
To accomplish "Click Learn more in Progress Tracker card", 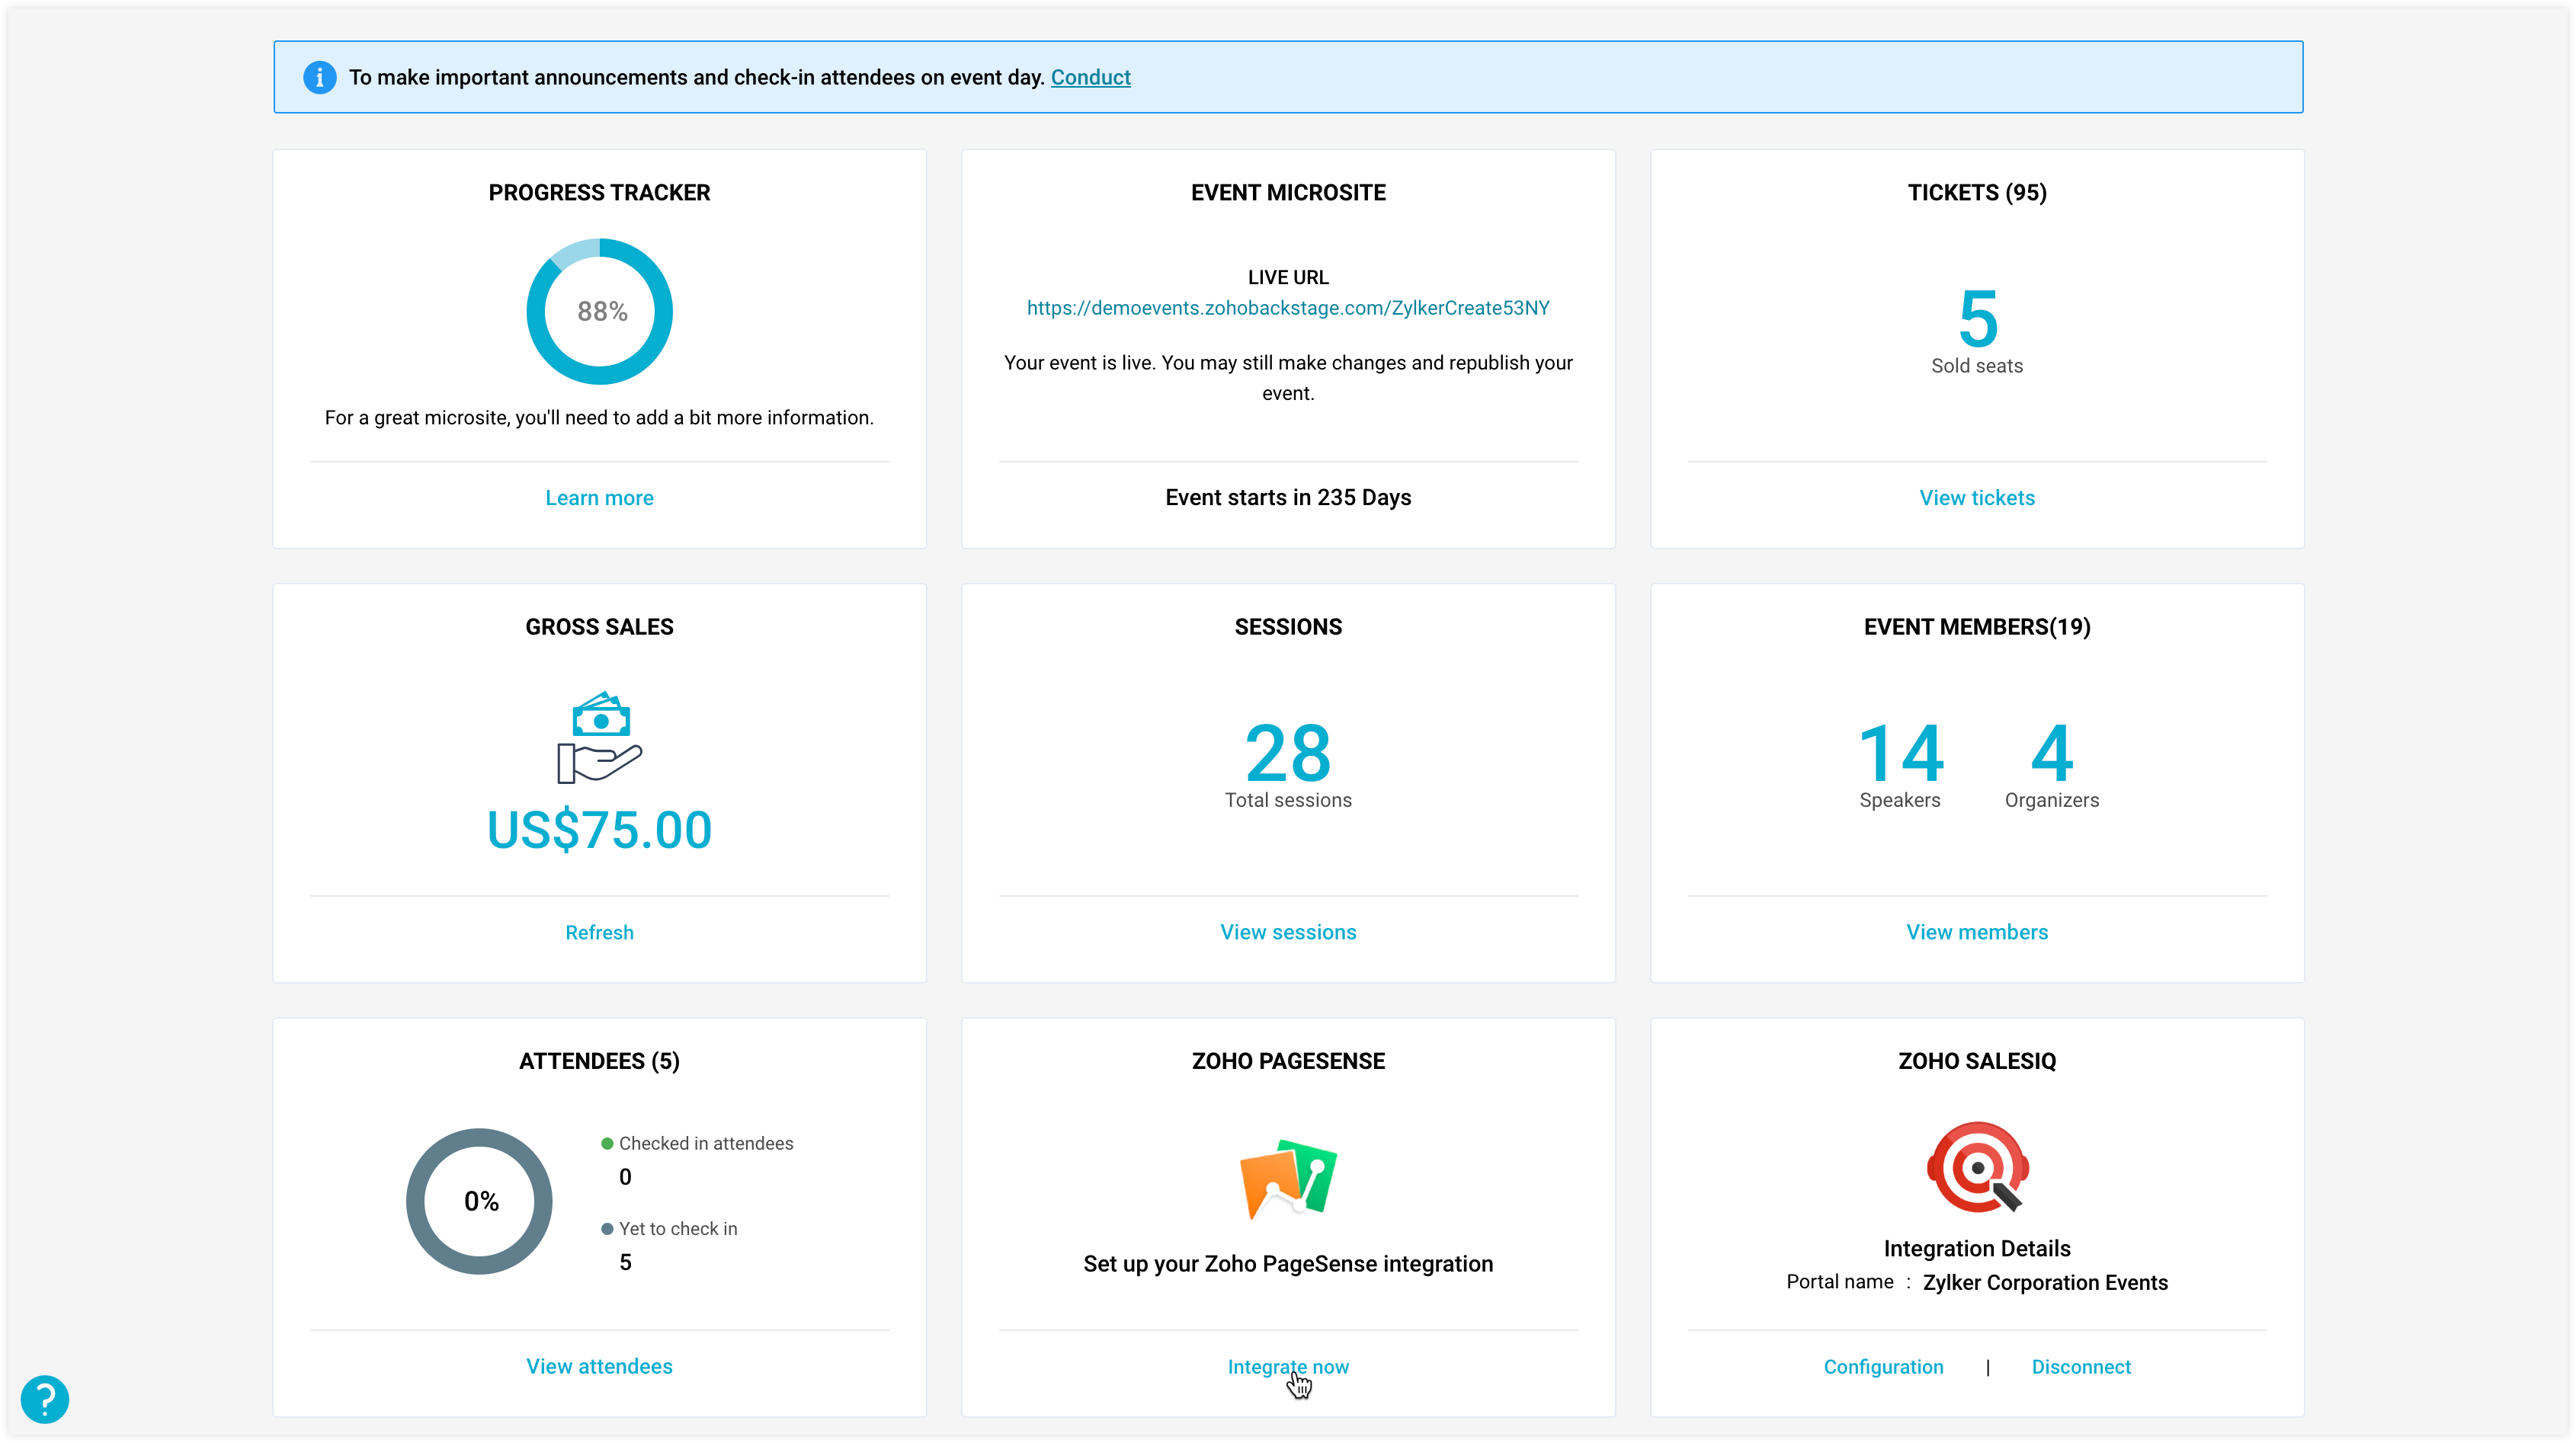I will (598, 497).
